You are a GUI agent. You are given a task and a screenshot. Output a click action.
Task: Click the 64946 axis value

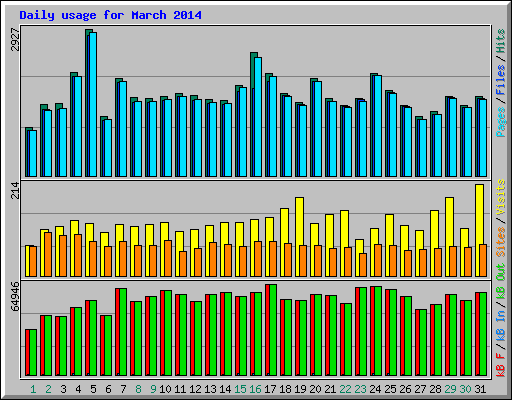pos(15,297)
